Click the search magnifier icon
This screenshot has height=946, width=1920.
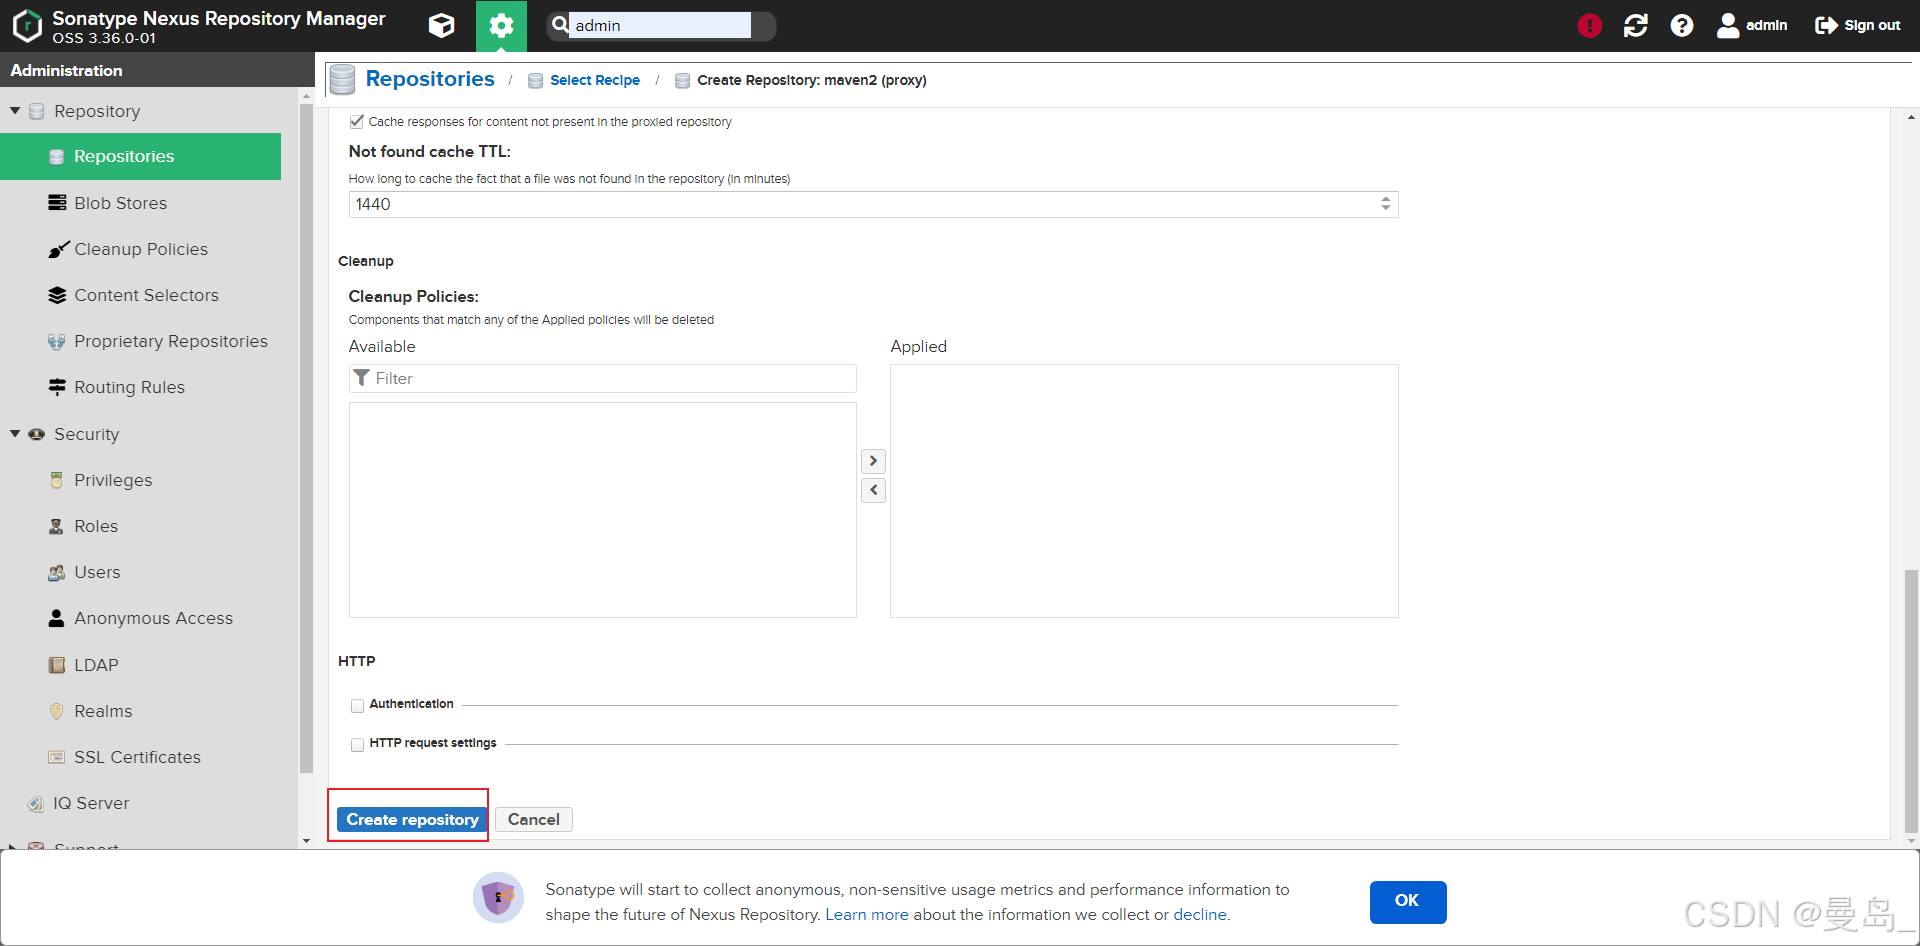coord(560,25)
